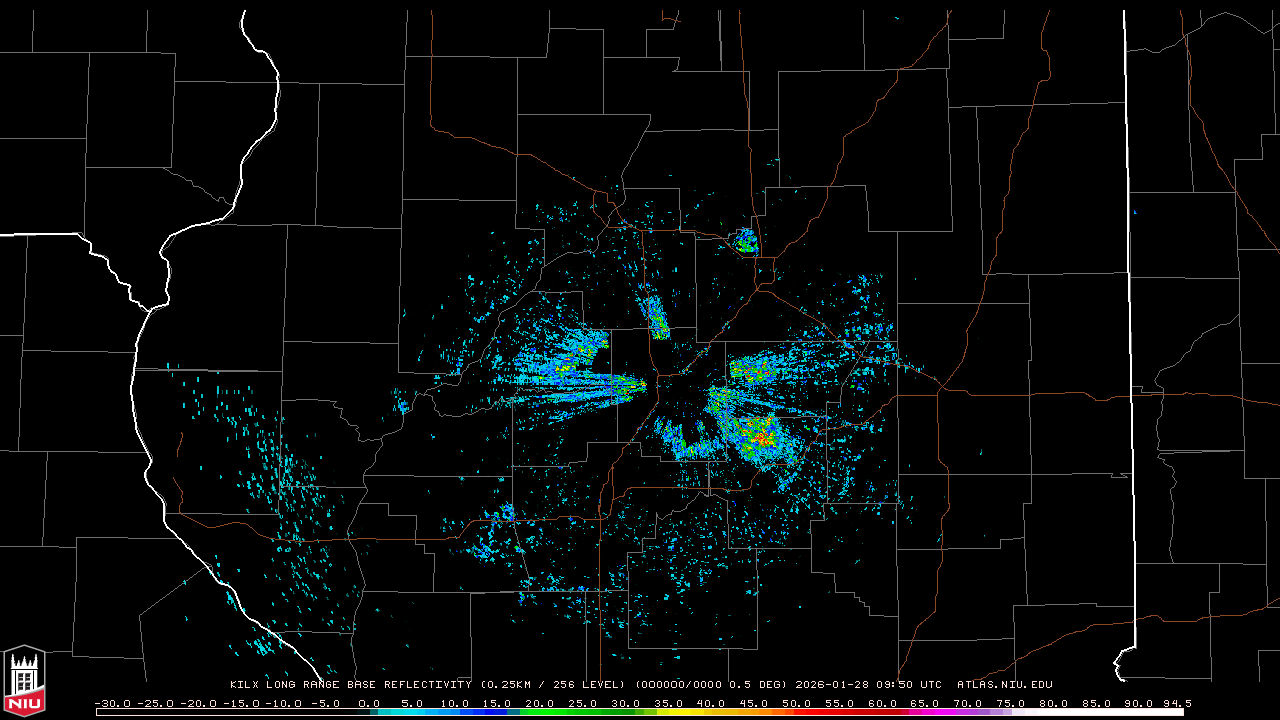Viewport: 1280px width, 720px height.
Task: Click the -25.0 scale label
Action: point(156,703)
